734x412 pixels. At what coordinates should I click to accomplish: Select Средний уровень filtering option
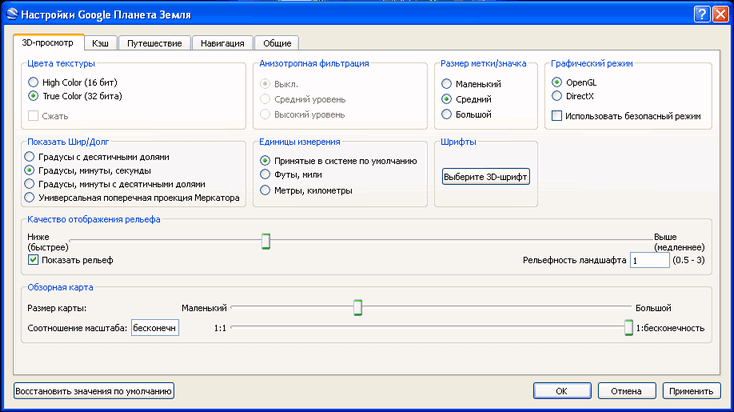[303, 99]
